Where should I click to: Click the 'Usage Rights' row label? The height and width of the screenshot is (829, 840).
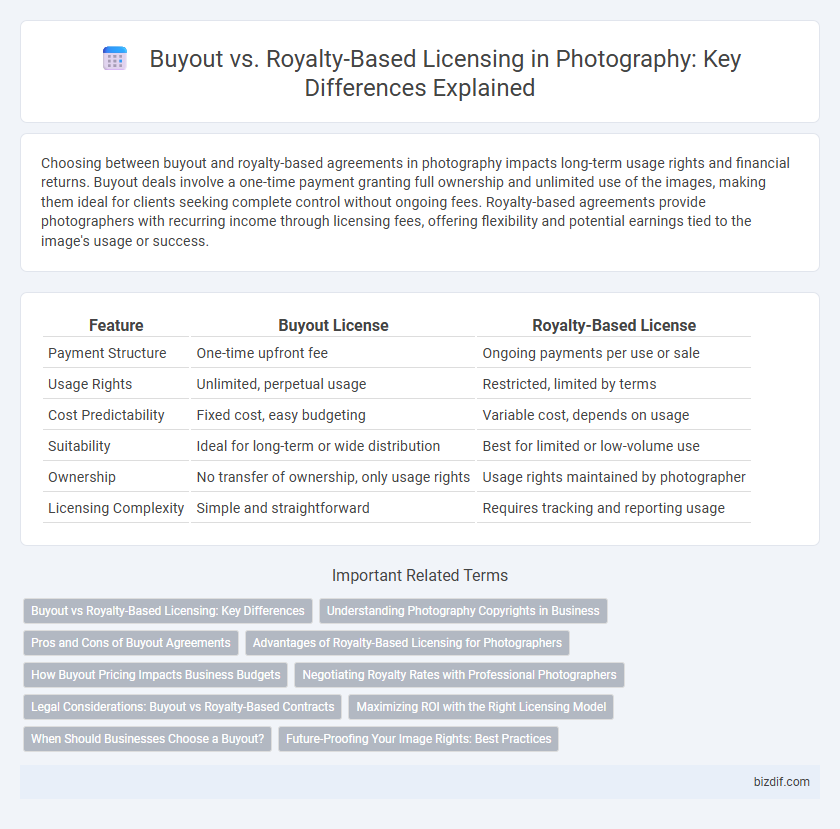pyautogui.click(x=116, y=384)
